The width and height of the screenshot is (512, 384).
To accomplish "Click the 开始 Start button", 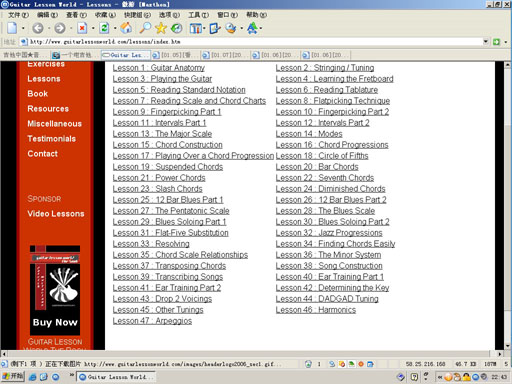I will coord(13,377).
